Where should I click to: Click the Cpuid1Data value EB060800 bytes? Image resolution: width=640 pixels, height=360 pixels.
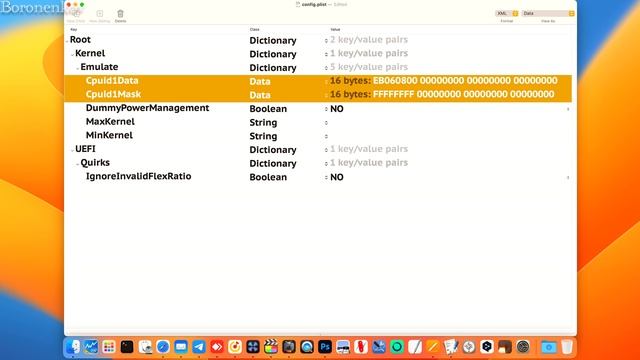(x=465, y=80)
